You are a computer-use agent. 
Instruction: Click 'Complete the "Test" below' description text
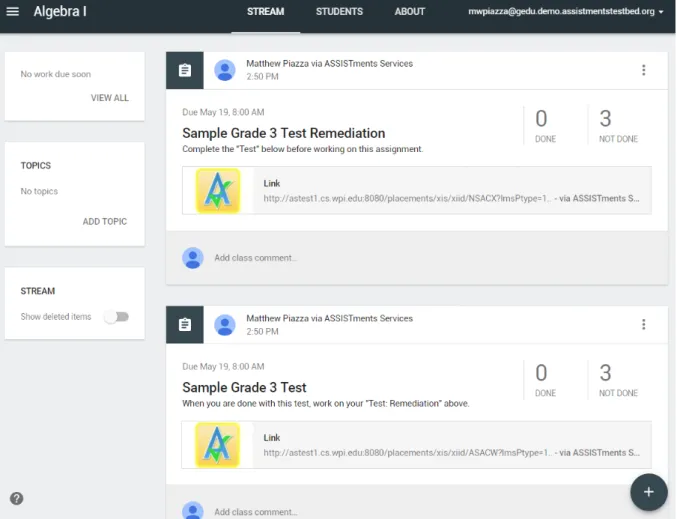(x=302, y=149)
